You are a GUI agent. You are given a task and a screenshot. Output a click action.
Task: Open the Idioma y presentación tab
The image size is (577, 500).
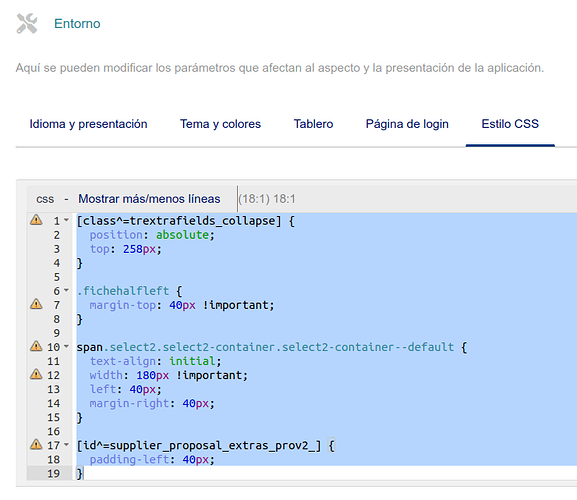pos(88,124)
